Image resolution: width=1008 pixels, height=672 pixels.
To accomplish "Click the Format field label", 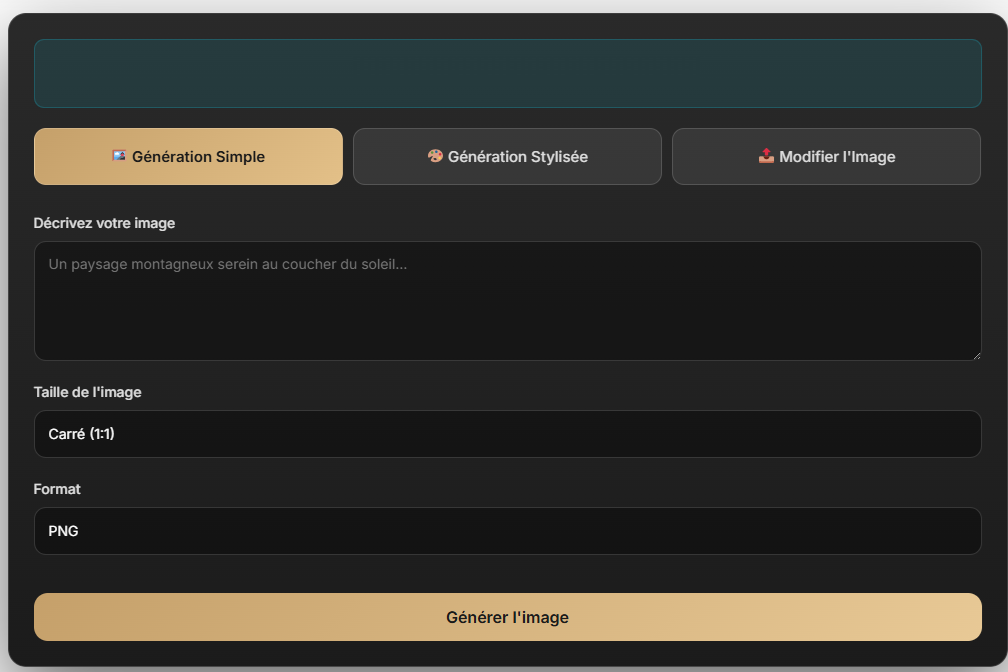I will [57, 489].
